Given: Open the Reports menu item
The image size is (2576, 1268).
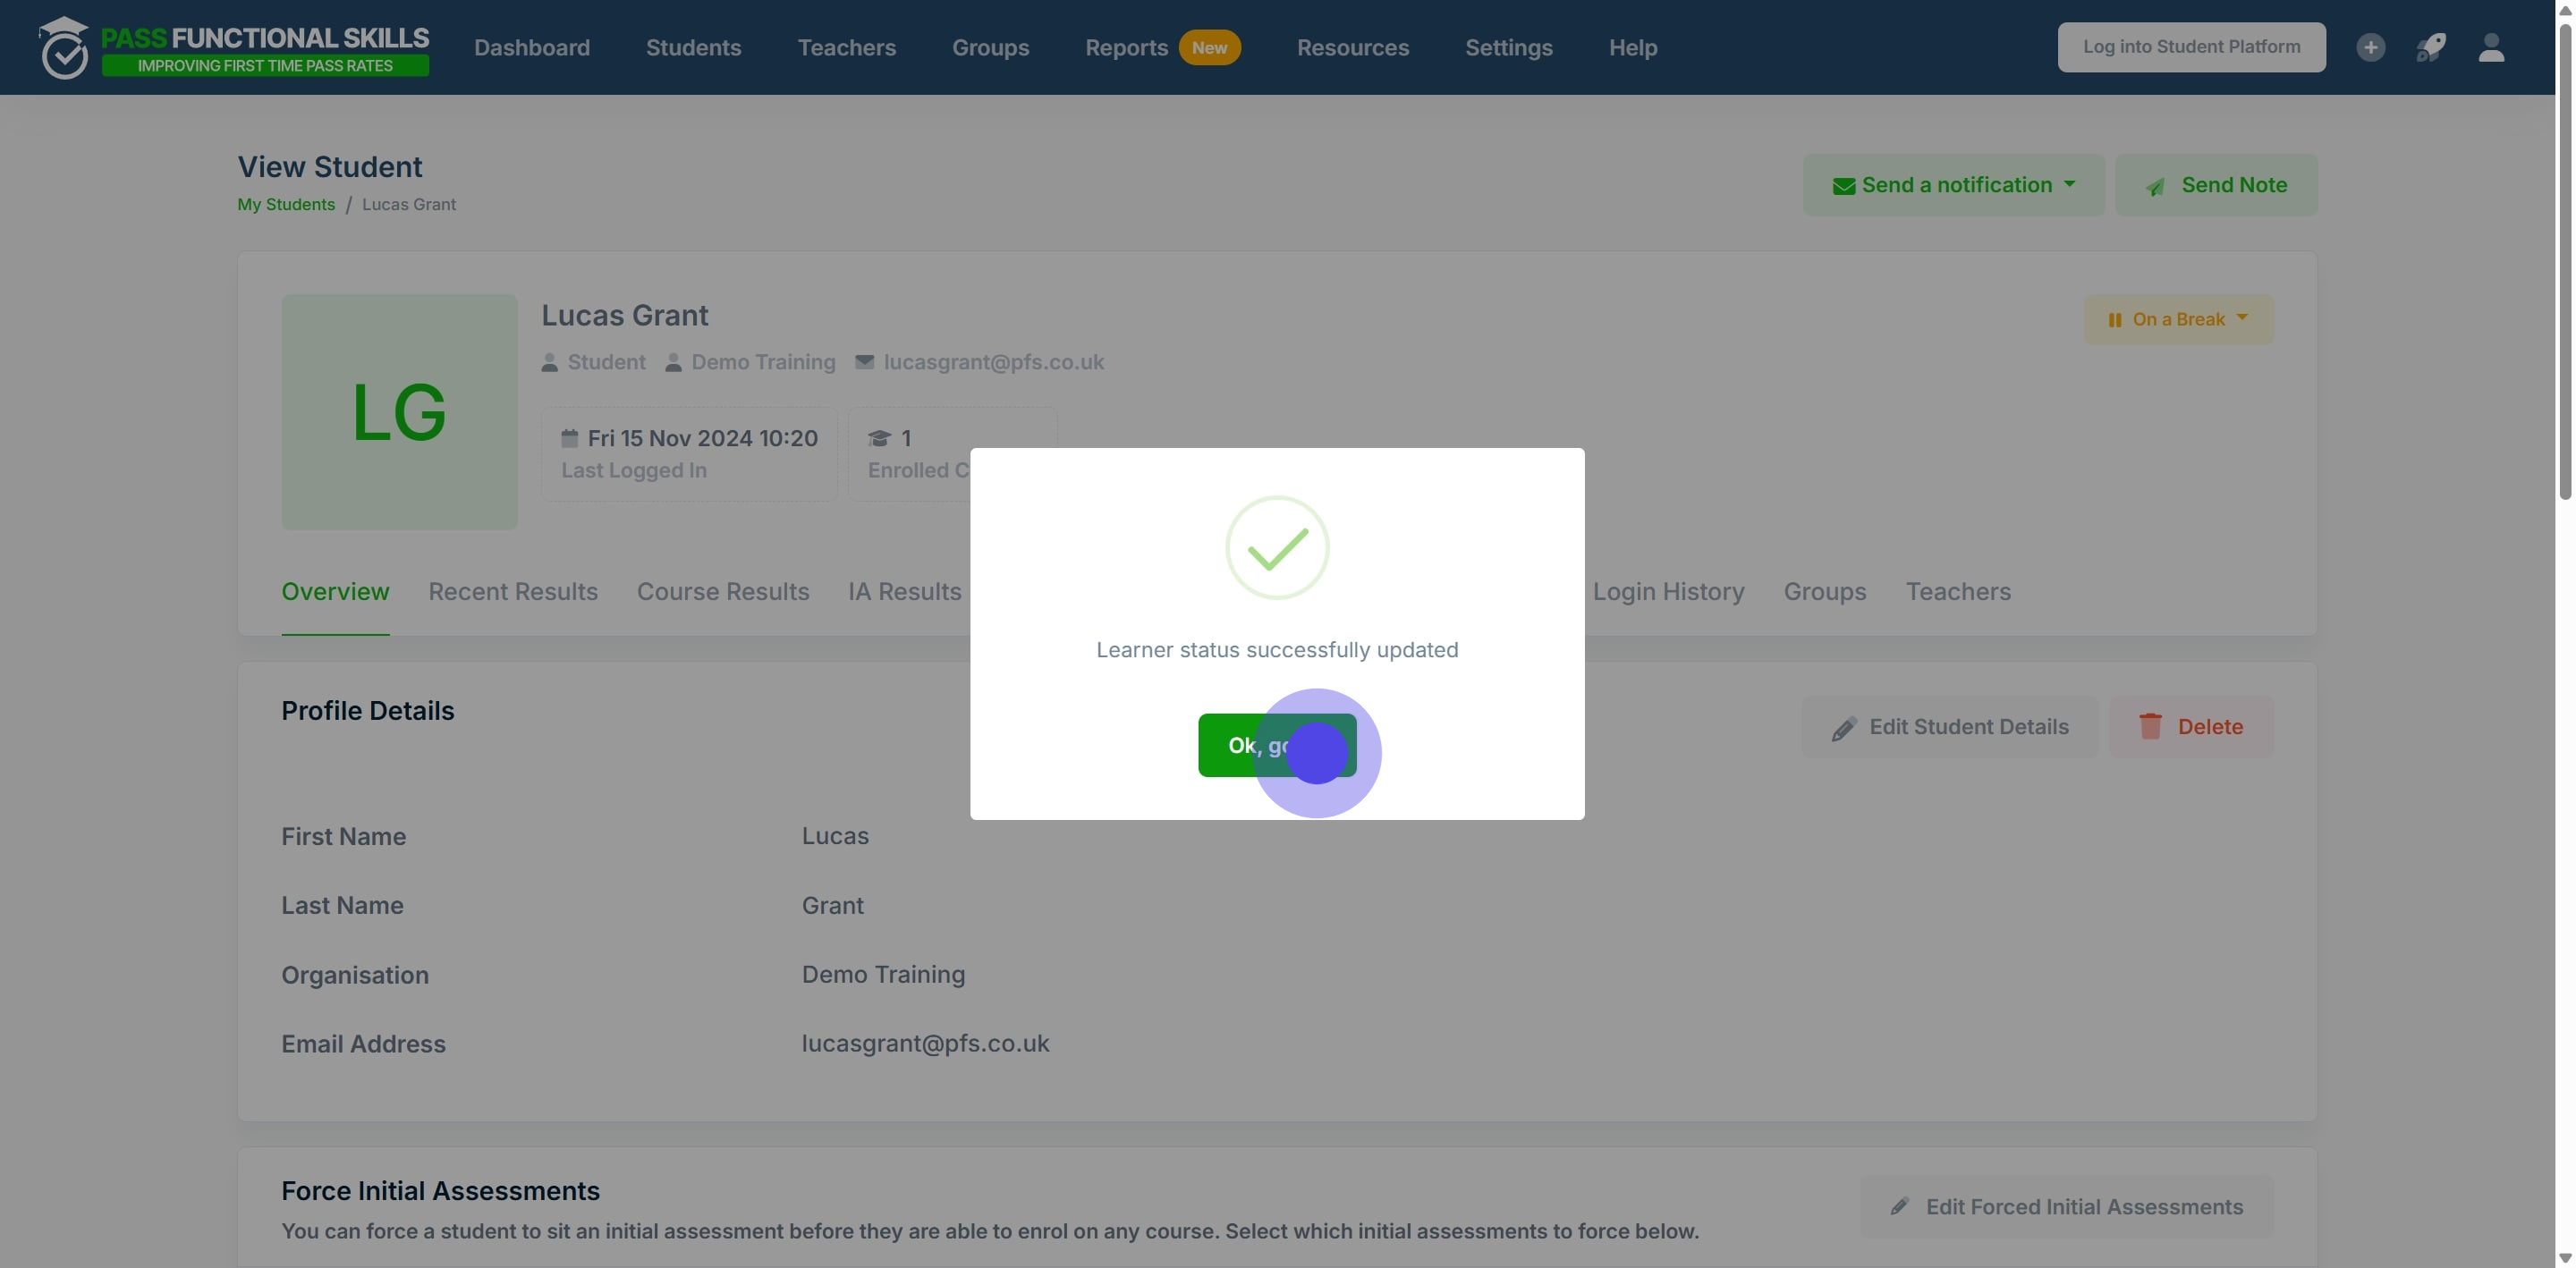Looking at the screenshot, I should point(1126,47).
